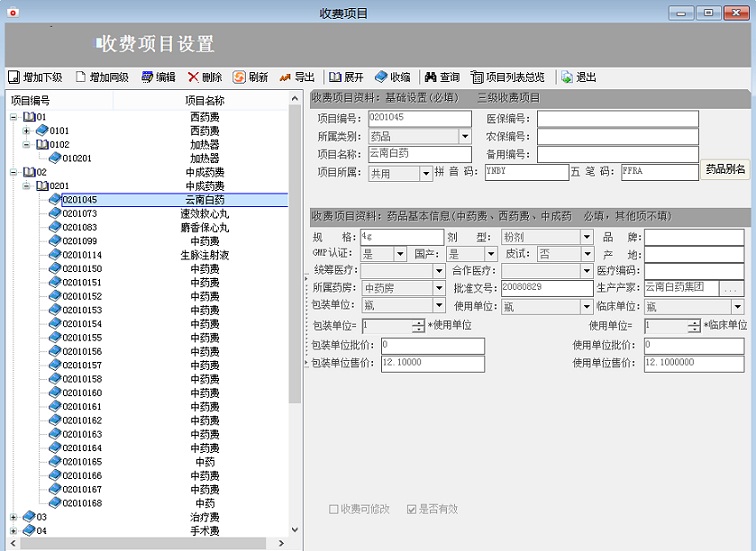Click the 项目编号 input field
Viewport: 756px width, 551px height.
click(419, 119)
